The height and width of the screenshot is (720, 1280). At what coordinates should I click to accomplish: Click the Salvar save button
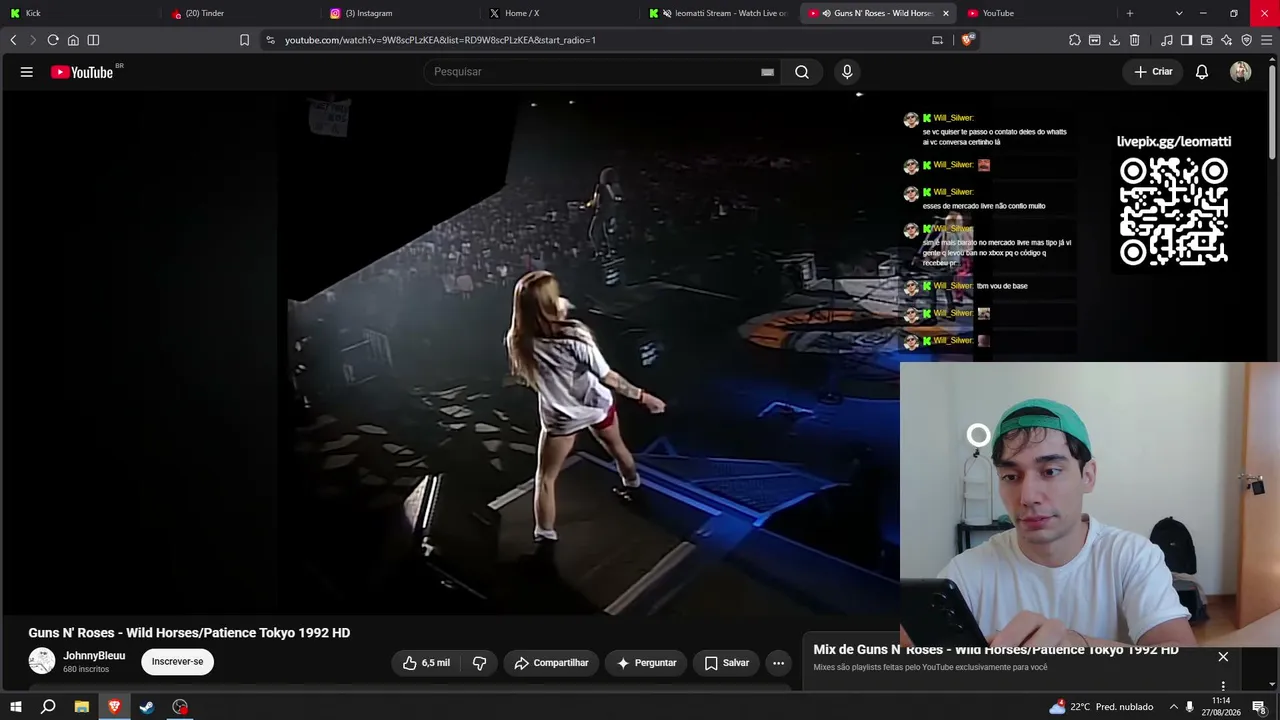click(x=727, y=663)
